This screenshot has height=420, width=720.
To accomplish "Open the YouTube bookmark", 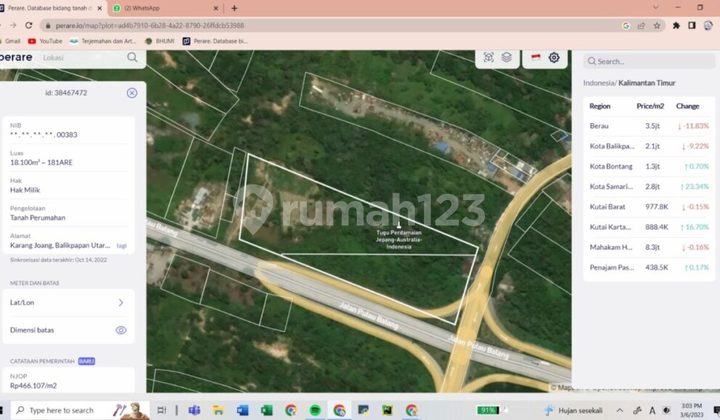I will point(45,41).
